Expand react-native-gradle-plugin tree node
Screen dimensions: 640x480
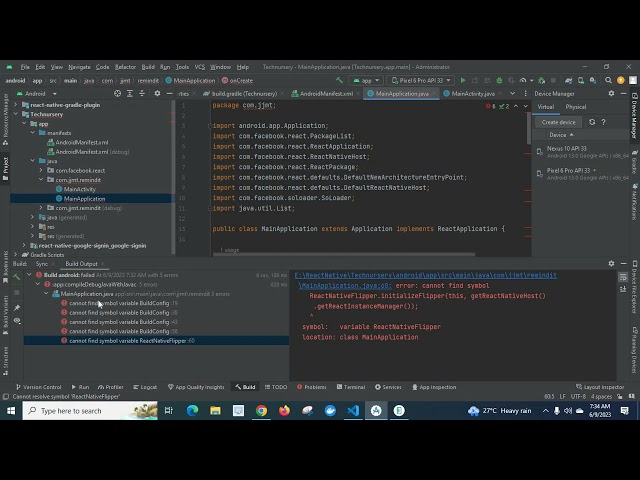[x=16, y=105]
